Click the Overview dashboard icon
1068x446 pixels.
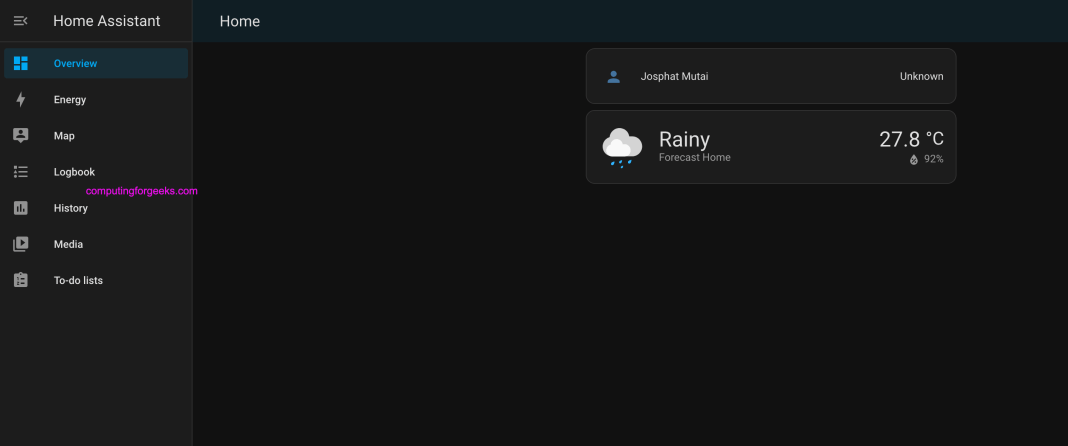[x=20, y=63]
